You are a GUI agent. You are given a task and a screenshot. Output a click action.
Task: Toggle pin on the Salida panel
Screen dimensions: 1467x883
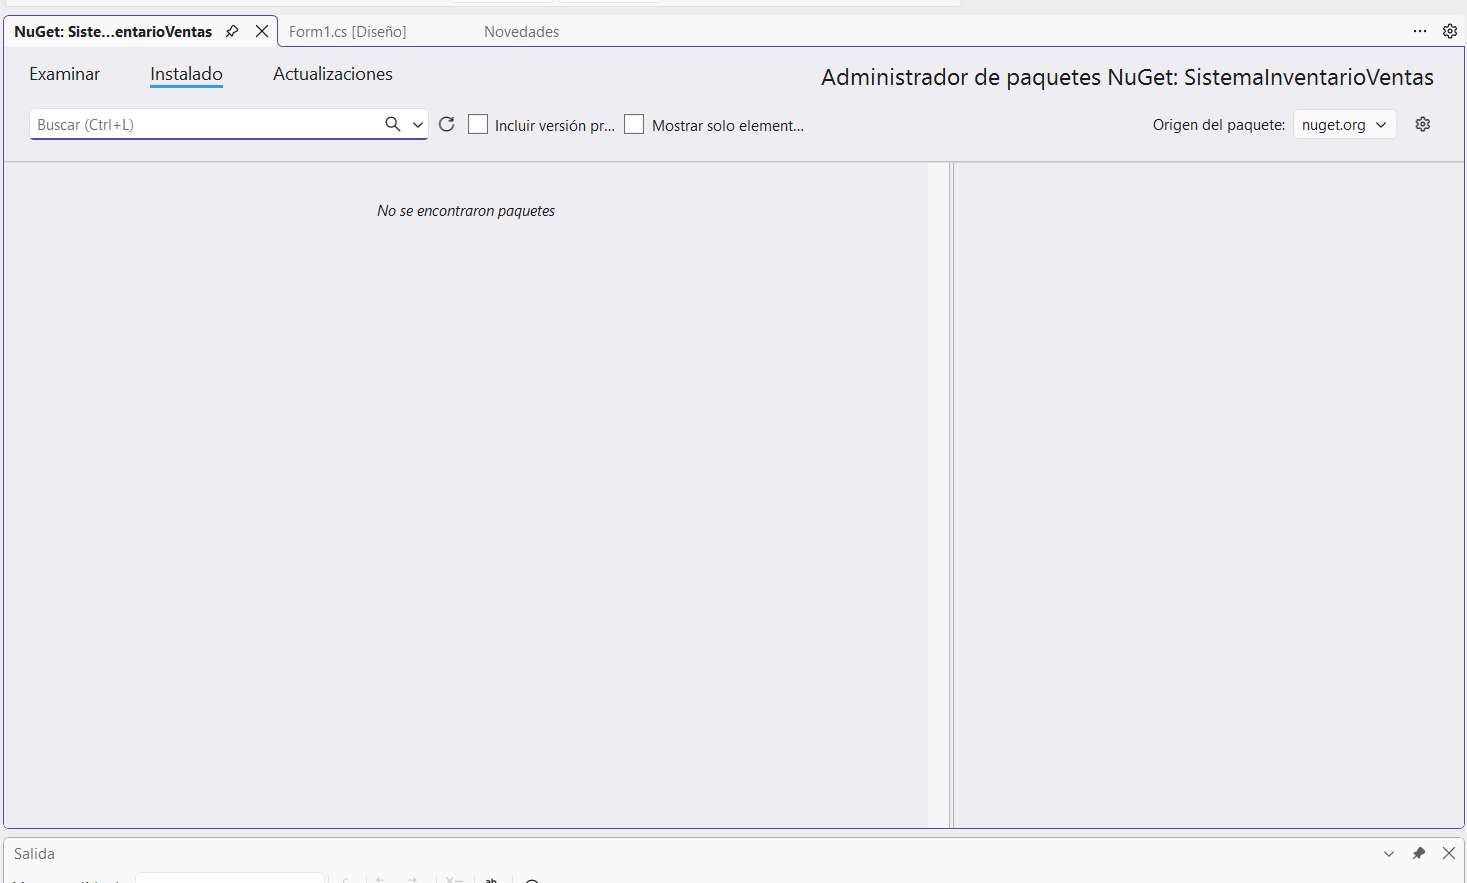tap(1419, 853)
